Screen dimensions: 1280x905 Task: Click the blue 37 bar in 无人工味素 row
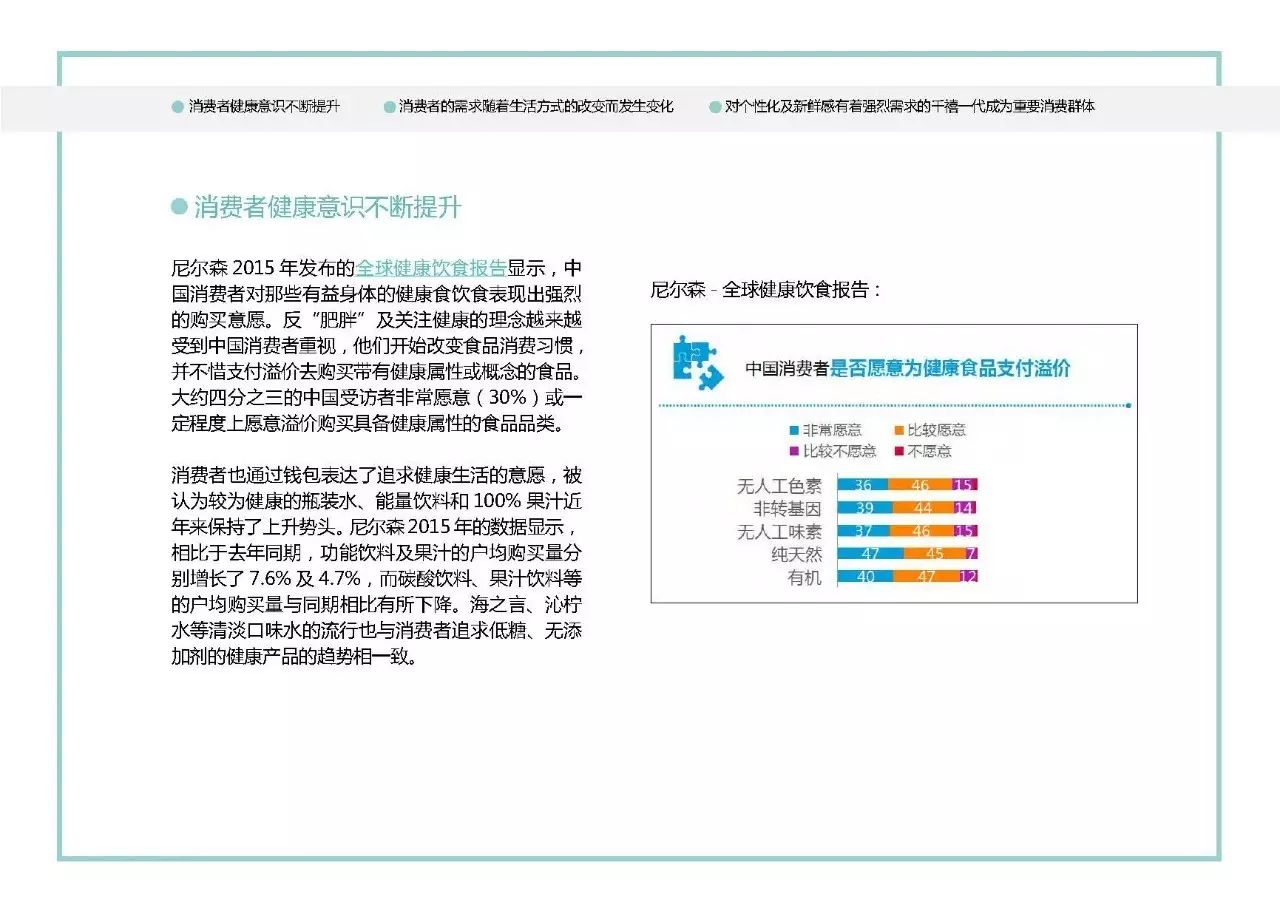864,530
